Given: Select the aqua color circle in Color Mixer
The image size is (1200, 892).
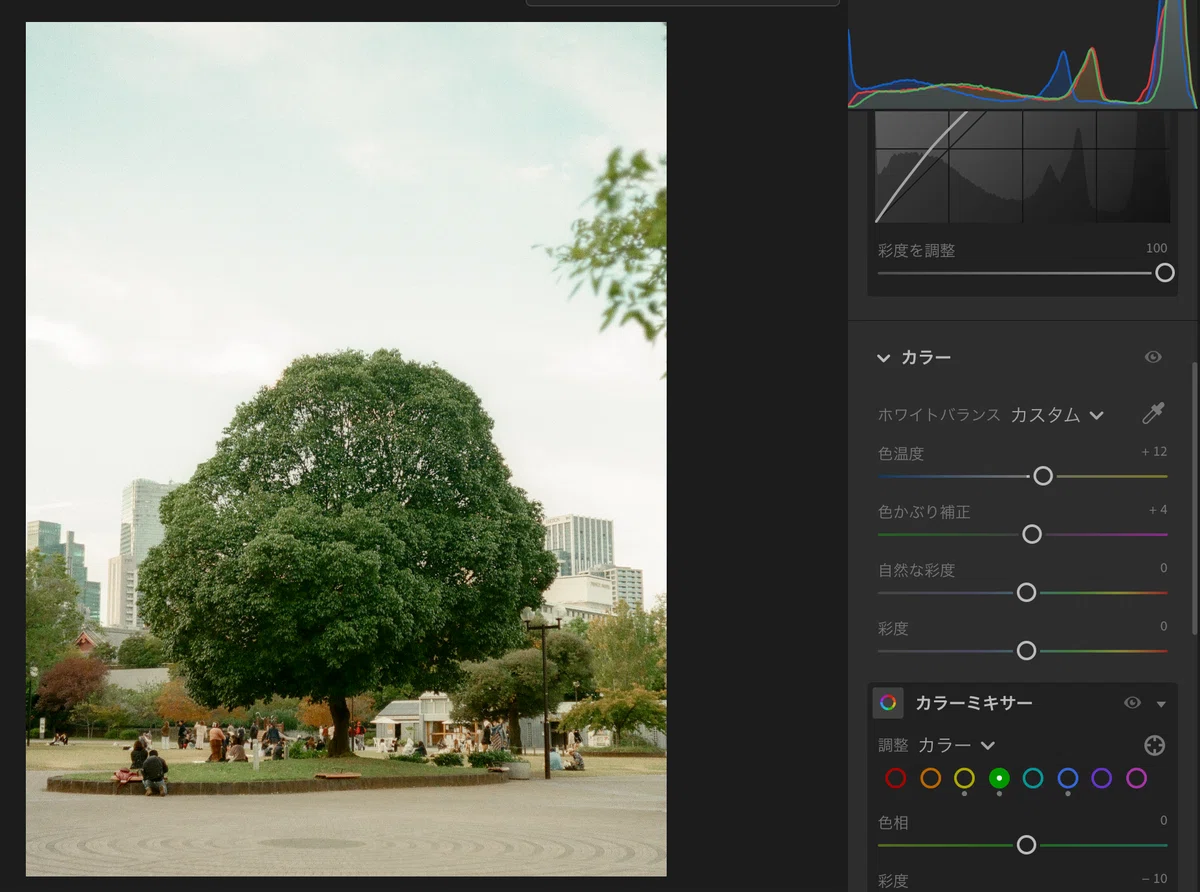Looking at the screenshot, I should point(1033,778).
